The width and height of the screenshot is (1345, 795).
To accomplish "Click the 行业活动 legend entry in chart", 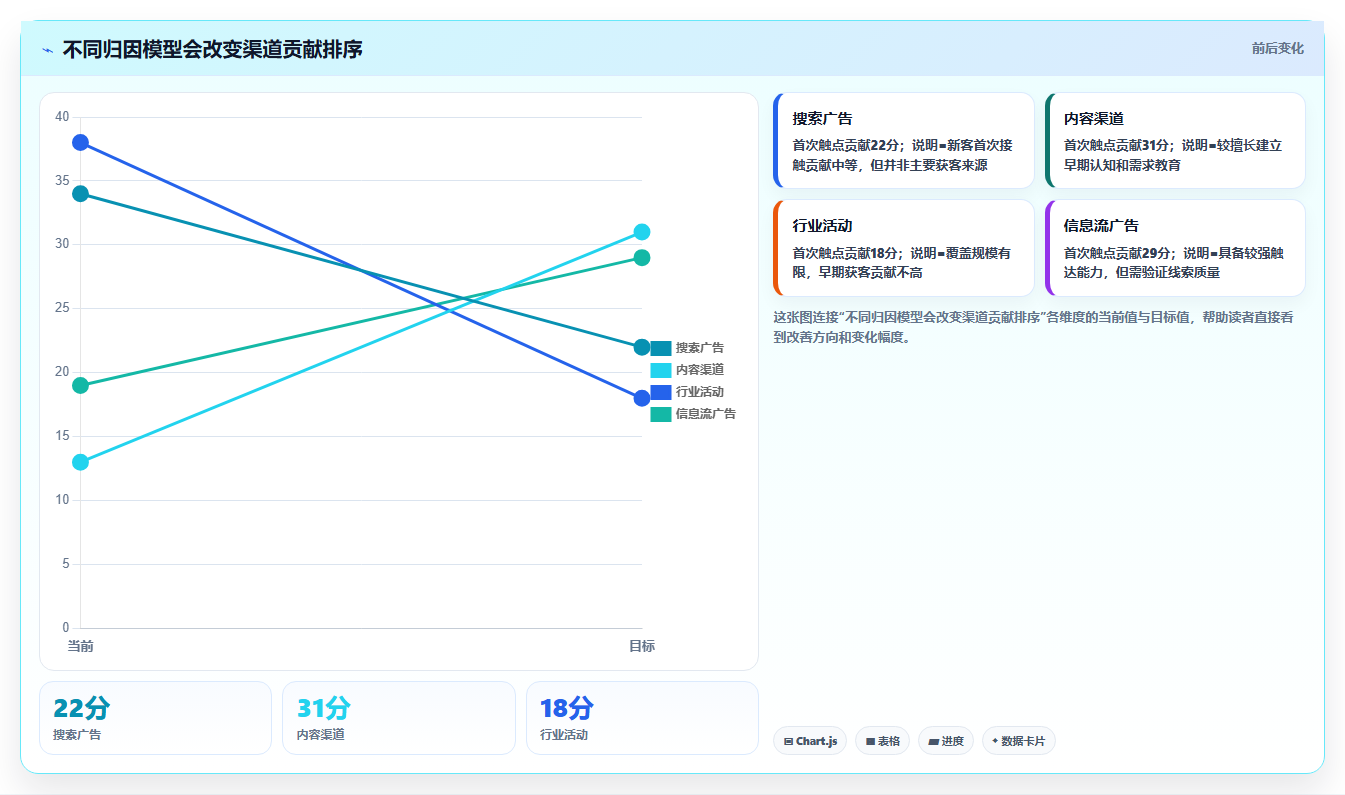I will point(687,392).
